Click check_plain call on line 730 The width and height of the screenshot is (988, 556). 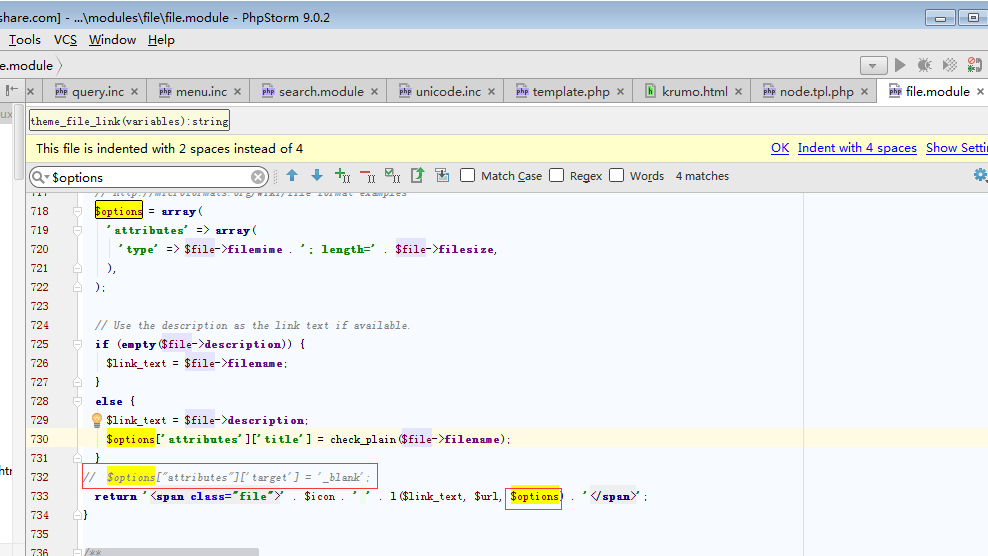[x=363, y=439]
